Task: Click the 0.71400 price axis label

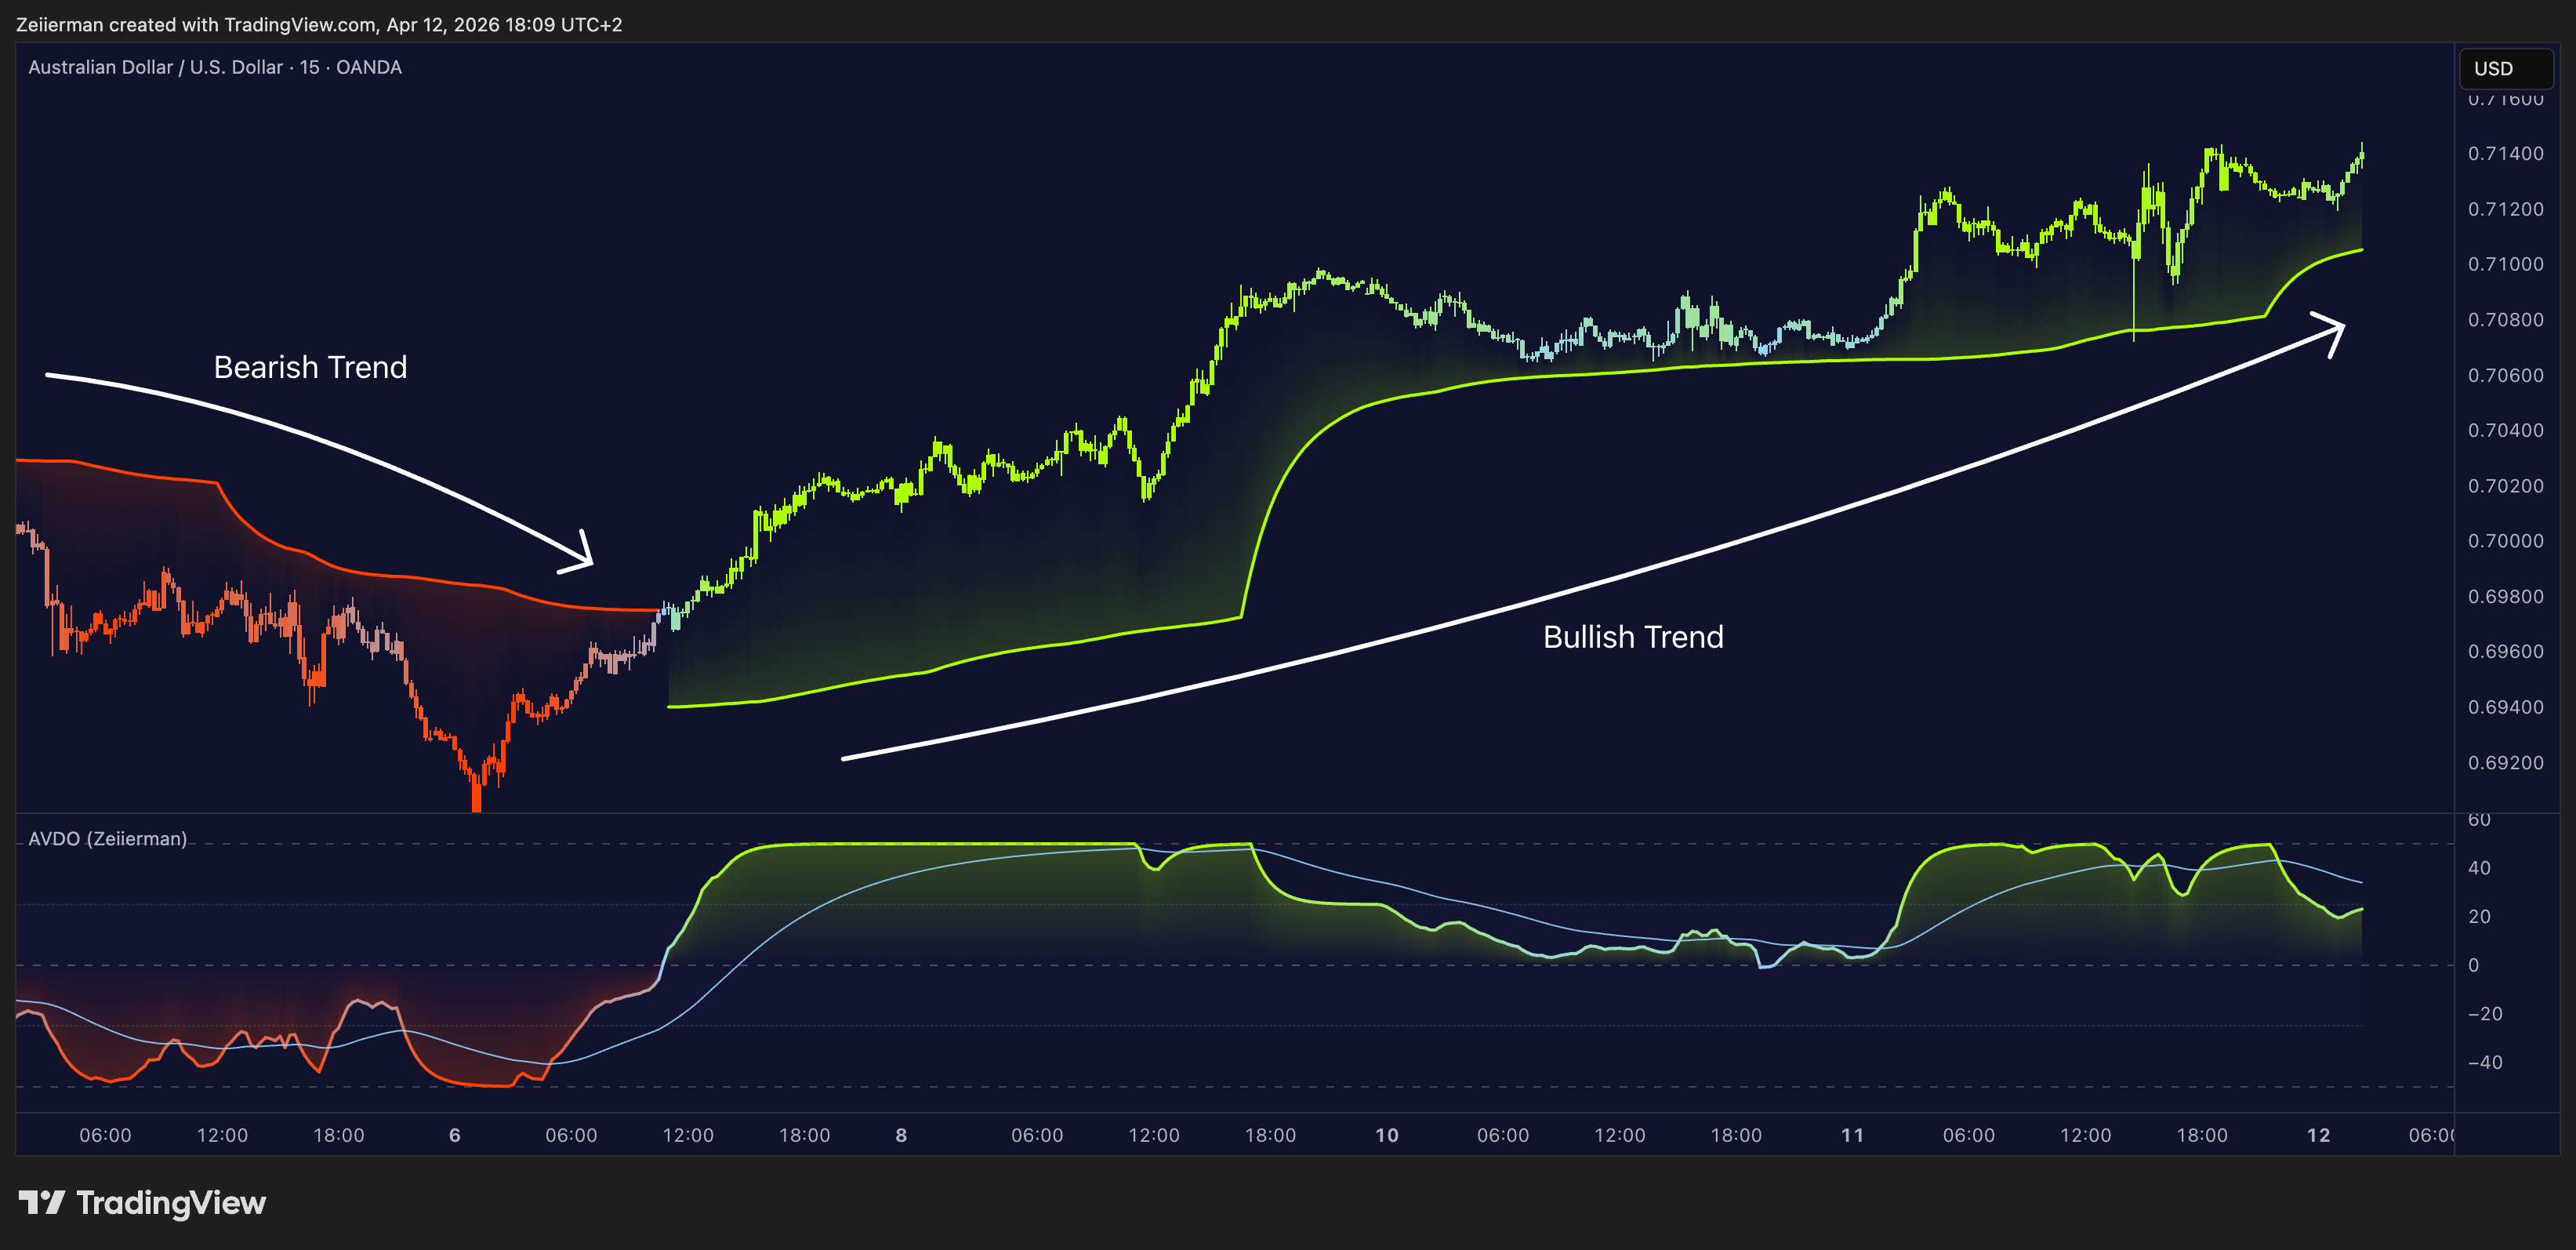Action: click(2505, 153)
